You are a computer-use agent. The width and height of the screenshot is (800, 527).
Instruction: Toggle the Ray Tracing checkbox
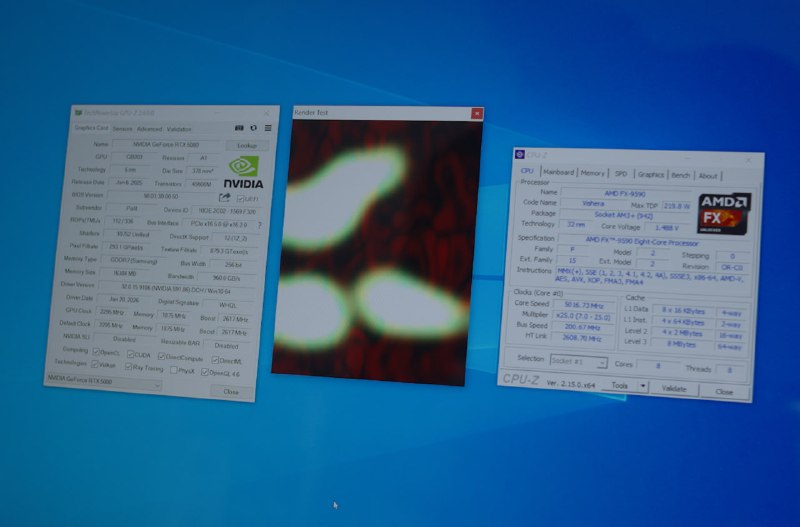pyautogui.click(x=130, y=367)
